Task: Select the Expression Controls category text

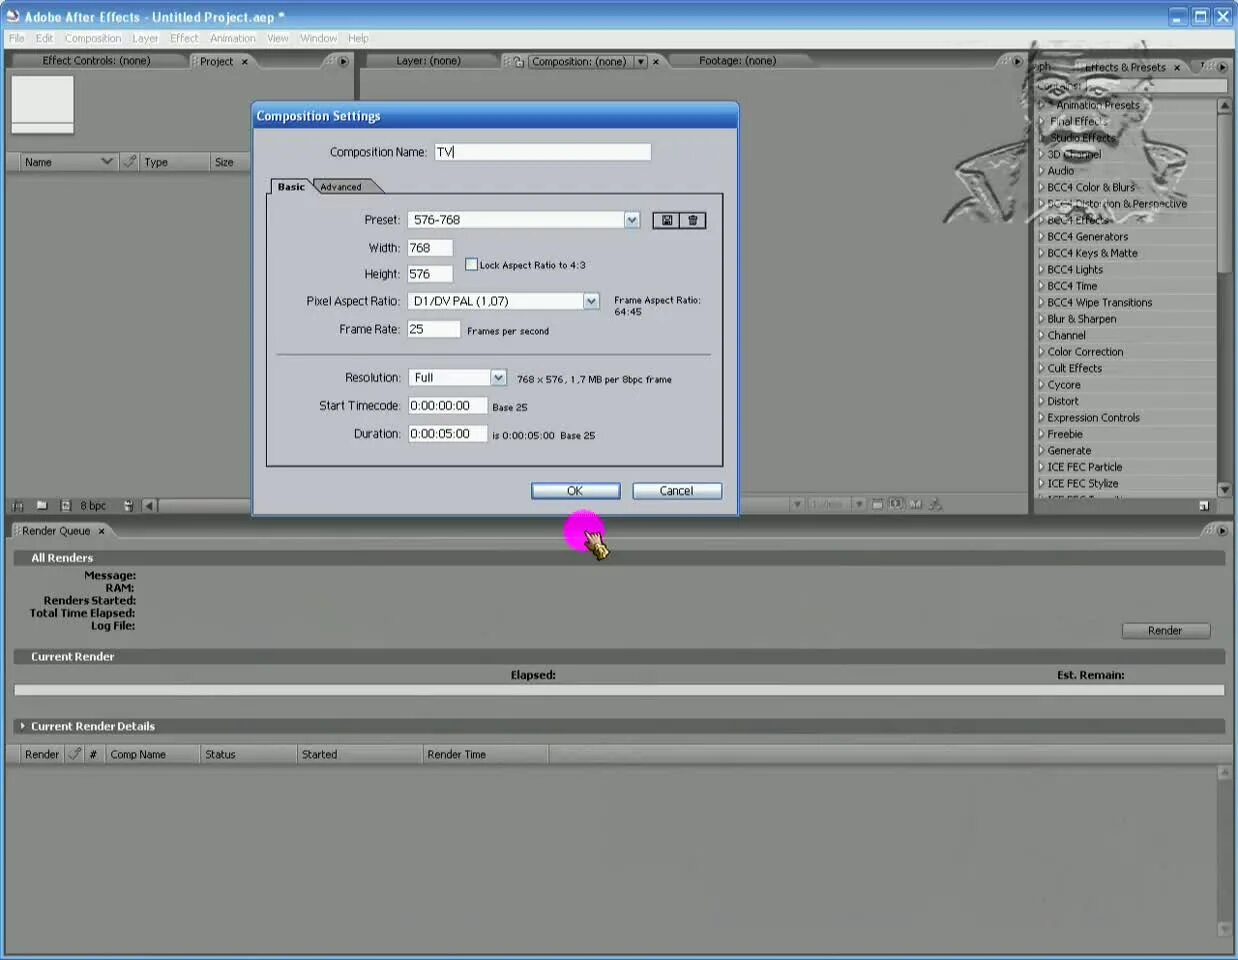Action: 1093,418
